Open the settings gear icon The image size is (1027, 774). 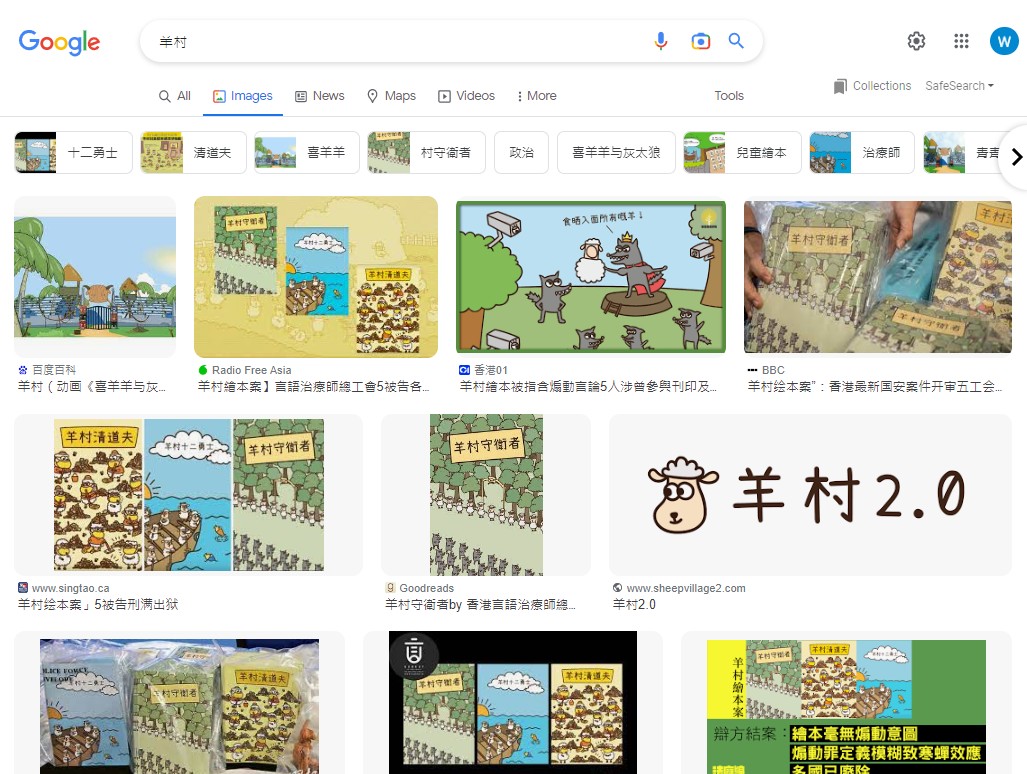pos(916,41)
